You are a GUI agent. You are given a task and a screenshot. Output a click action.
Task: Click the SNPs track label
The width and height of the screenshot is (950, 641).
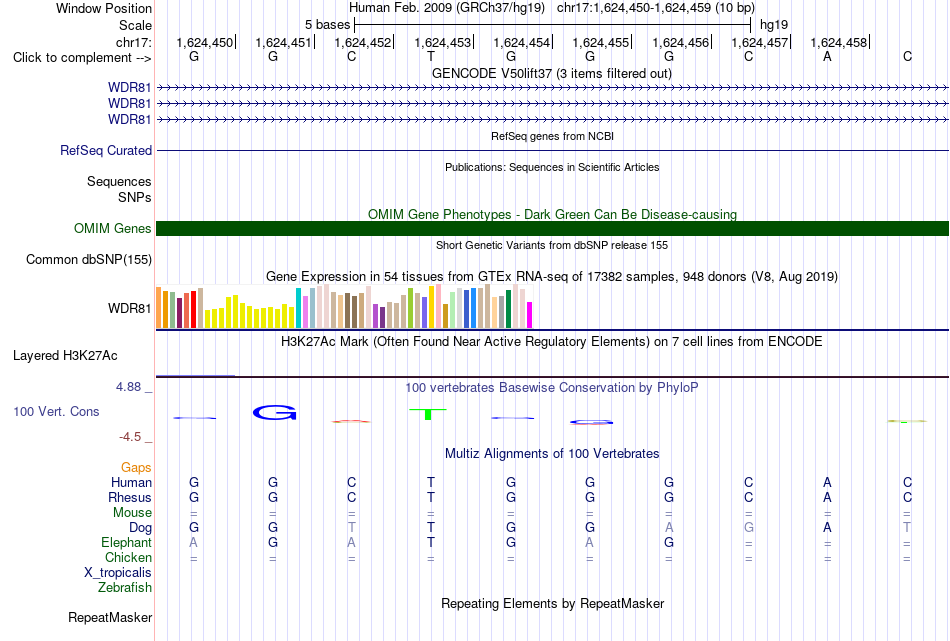tap(135, 197)
